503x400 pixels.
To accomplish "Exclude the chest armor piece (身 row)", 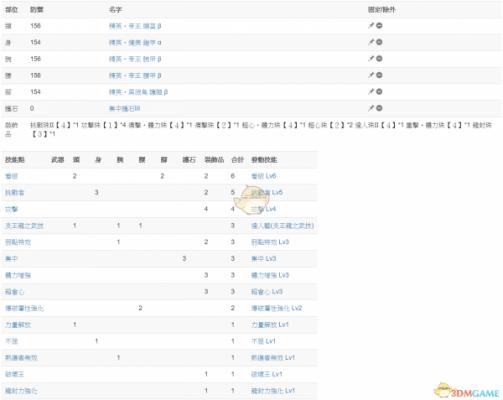I will click(x=379, y=42).
